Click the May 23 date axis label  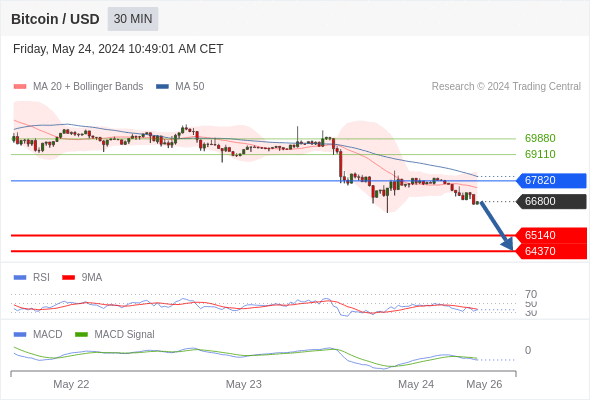click(x=243, y=384)
